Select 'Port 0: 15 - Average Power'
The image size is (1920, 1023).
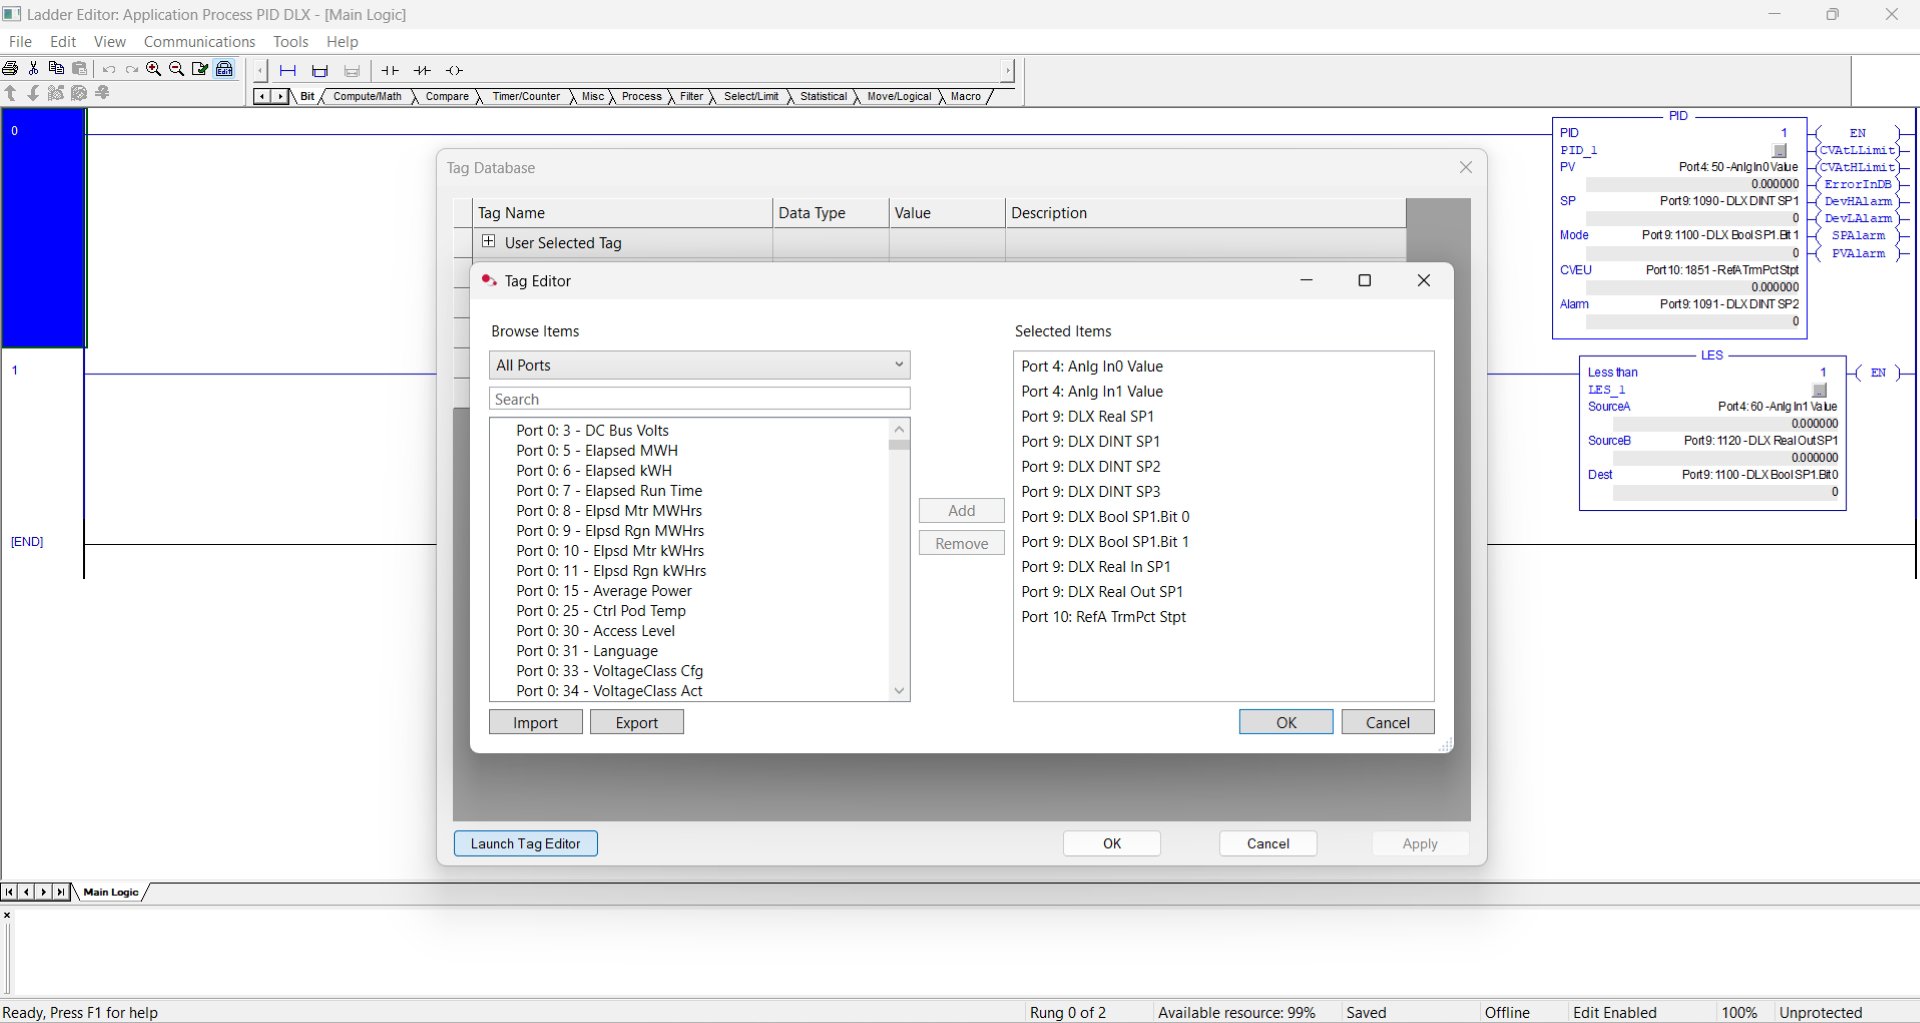(x=604, y=590)
